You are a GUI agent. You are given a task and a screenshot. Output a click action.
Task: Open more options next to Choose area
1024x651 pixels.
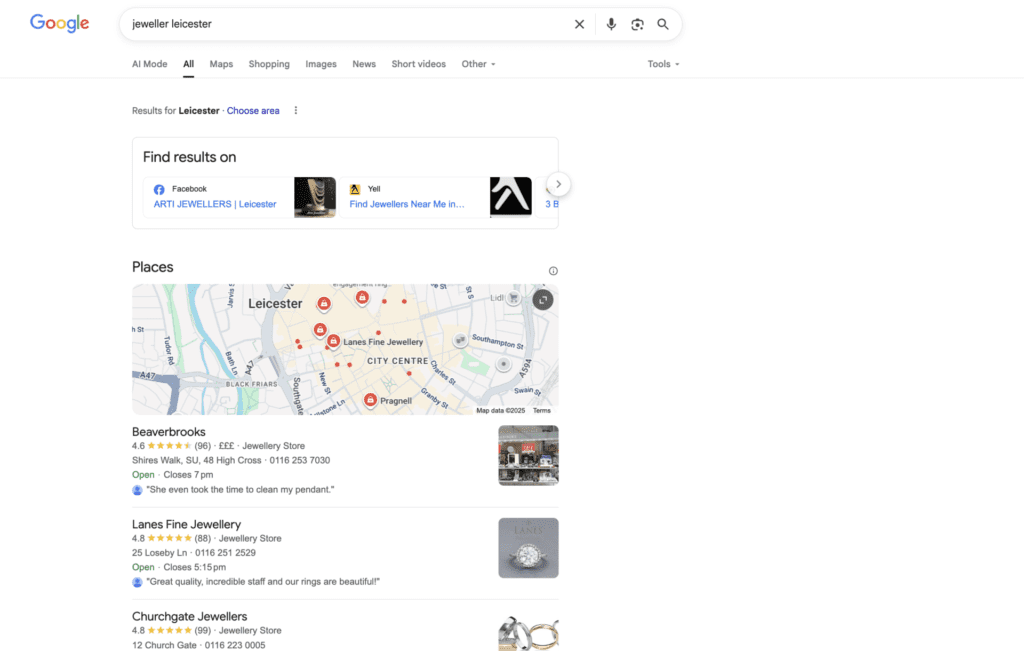(295, 111)
